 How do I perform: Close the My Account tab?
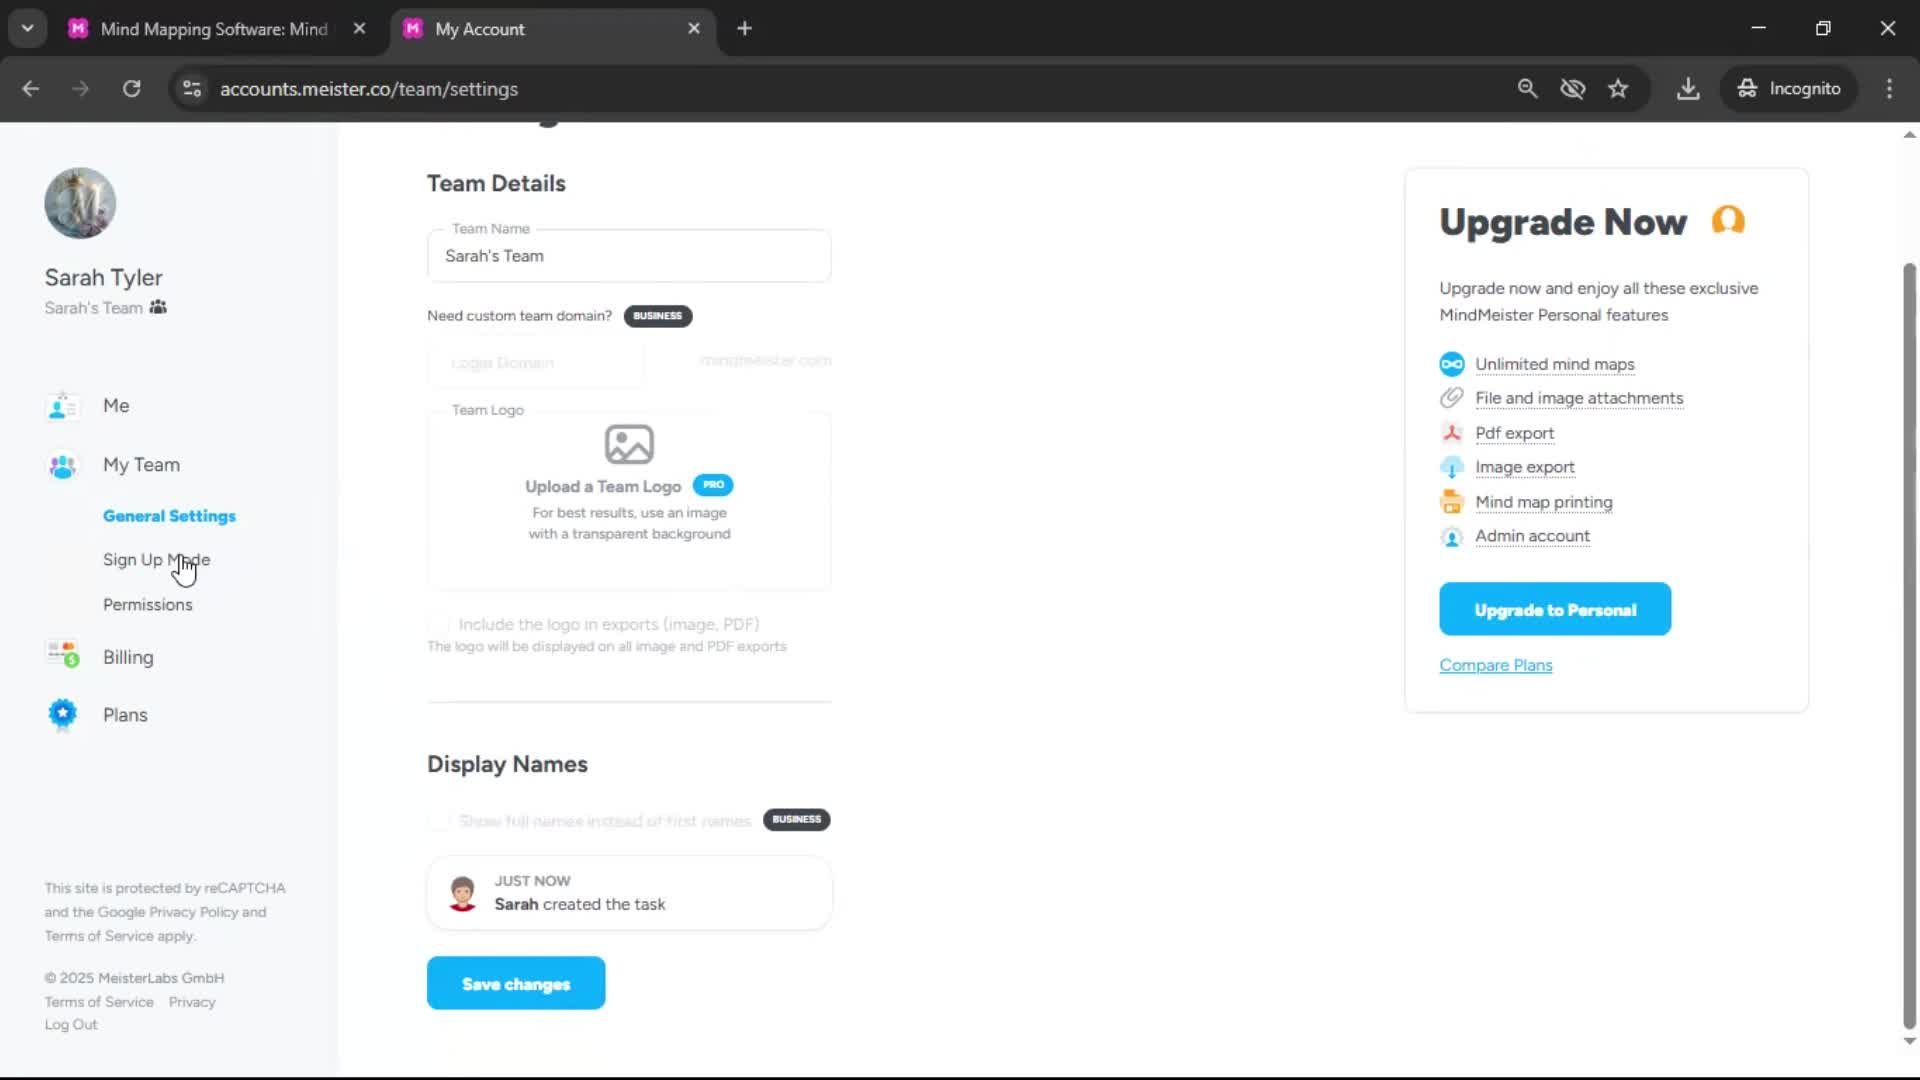pyautogui.click(x=694, y=29)
